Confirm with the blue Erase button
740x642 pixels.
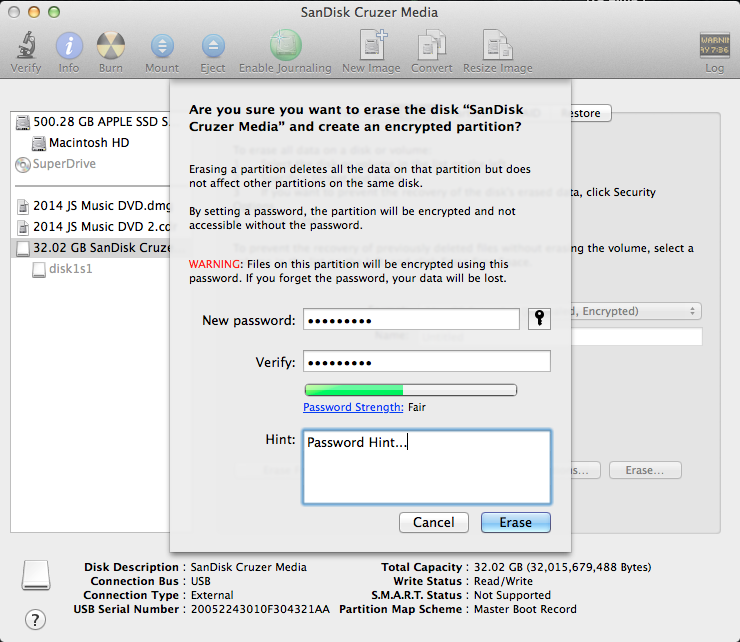tap(515, 523)
